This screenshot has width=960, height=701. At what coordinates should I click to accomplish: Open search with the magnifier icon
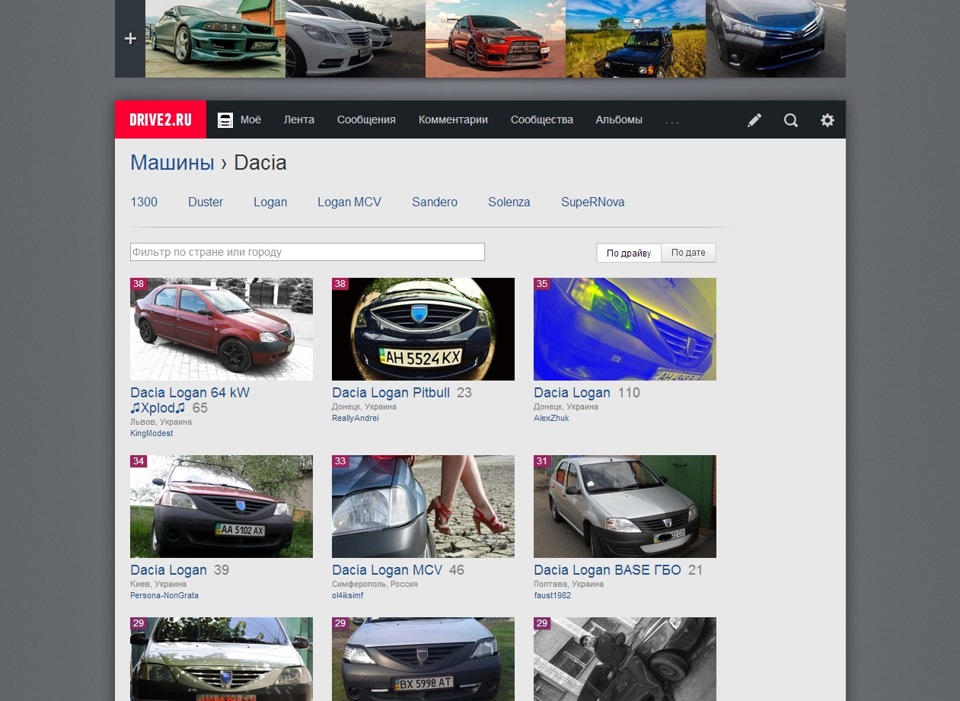[790, 120]
